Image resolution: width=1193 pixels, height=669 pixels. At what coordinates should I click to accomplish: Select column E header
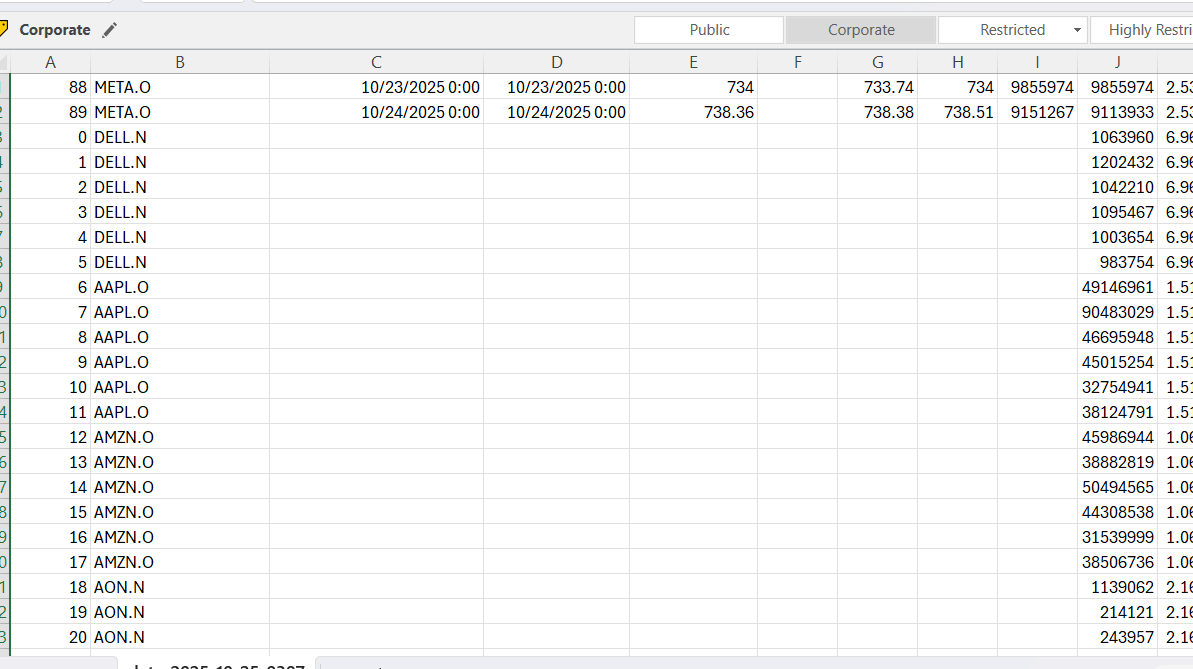[693, 62]
